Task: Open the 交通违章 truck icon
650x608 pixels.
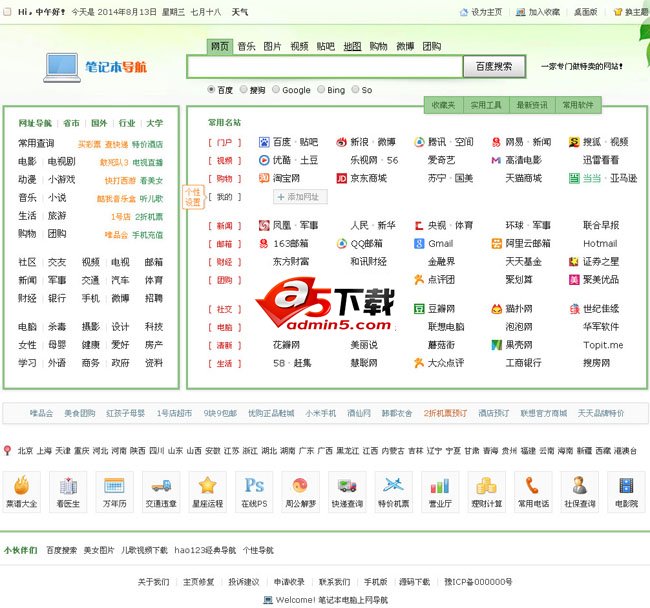Action: pos(161,486)
